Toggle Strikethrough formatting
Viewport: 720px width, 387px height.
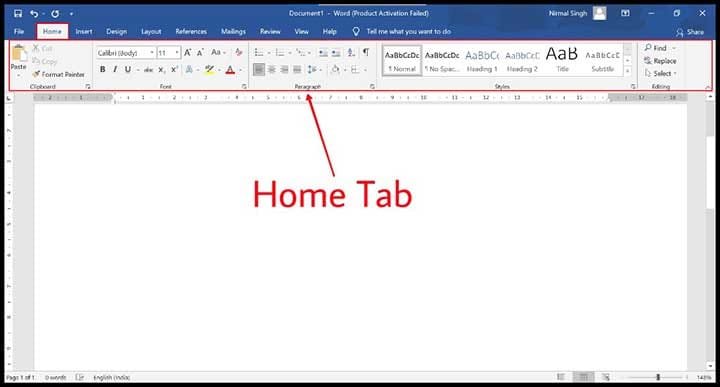pos(148,70)
